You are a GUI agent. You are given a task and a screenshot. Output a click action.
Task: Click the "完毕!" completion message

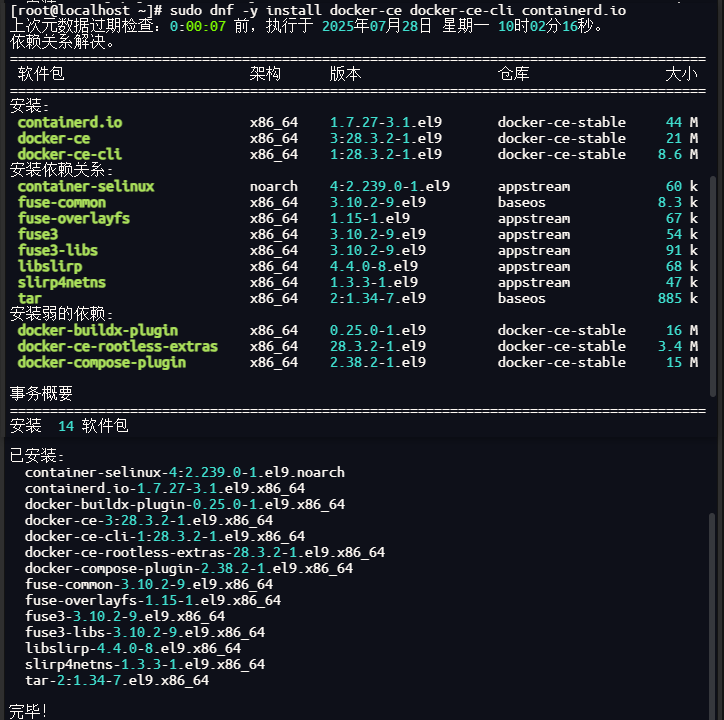28,711
